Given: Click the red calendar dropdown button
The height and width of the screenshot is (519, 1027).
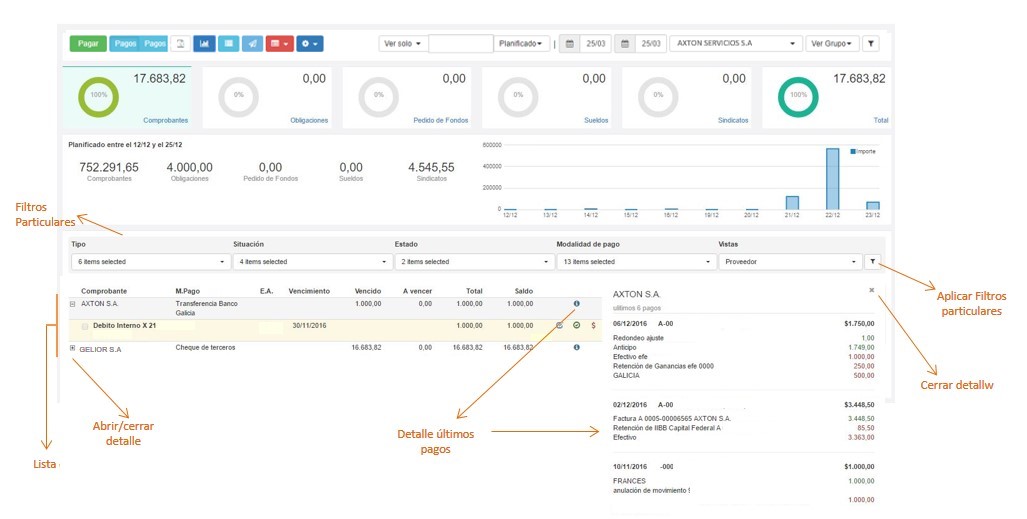Looking at the screenshot, I should tap(280, 44).
